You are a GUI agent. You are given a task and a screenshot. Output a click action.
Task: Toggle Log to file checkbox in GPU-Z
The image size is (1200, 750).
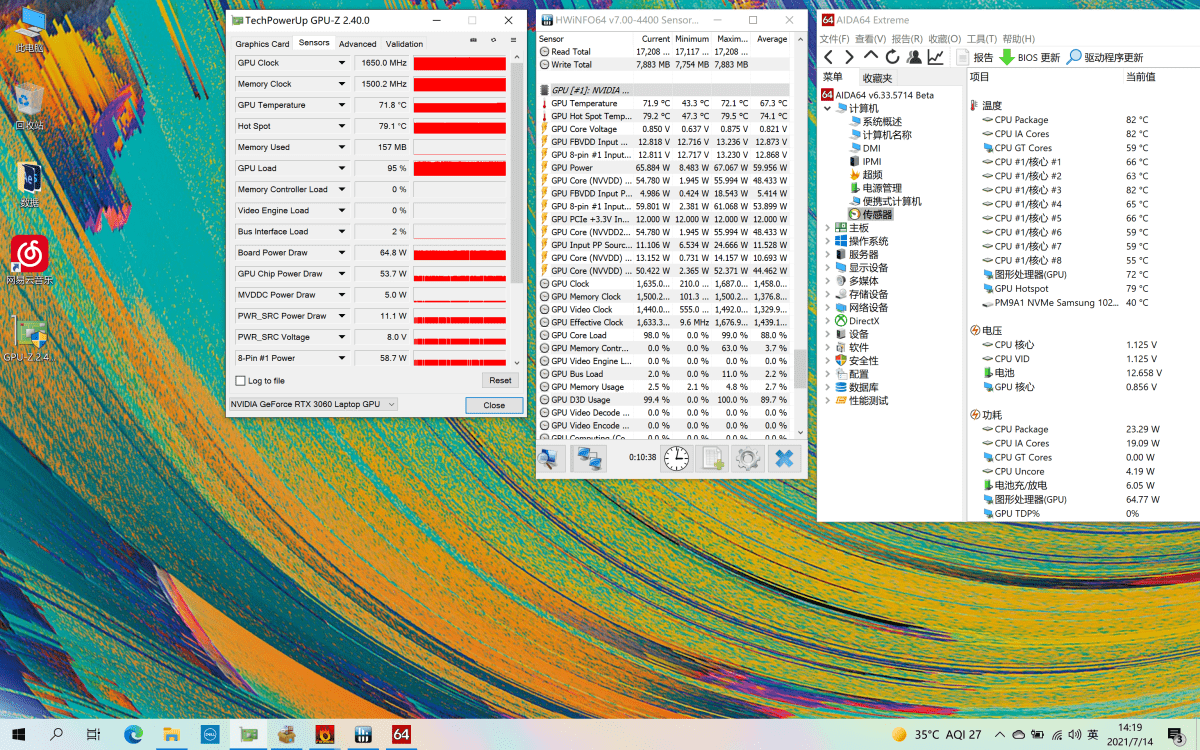click(x=240, y=381)
